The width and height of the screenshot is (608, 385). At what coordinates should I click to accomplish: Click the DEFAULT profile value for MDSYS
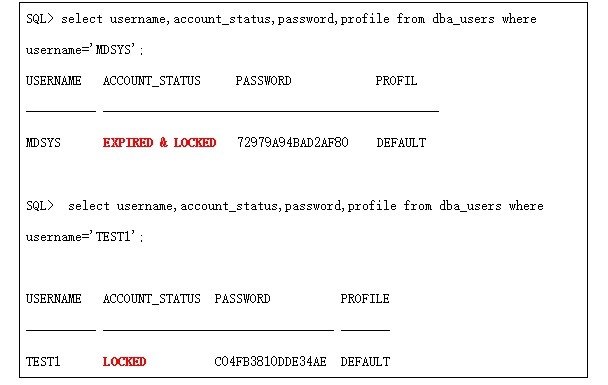401,143
